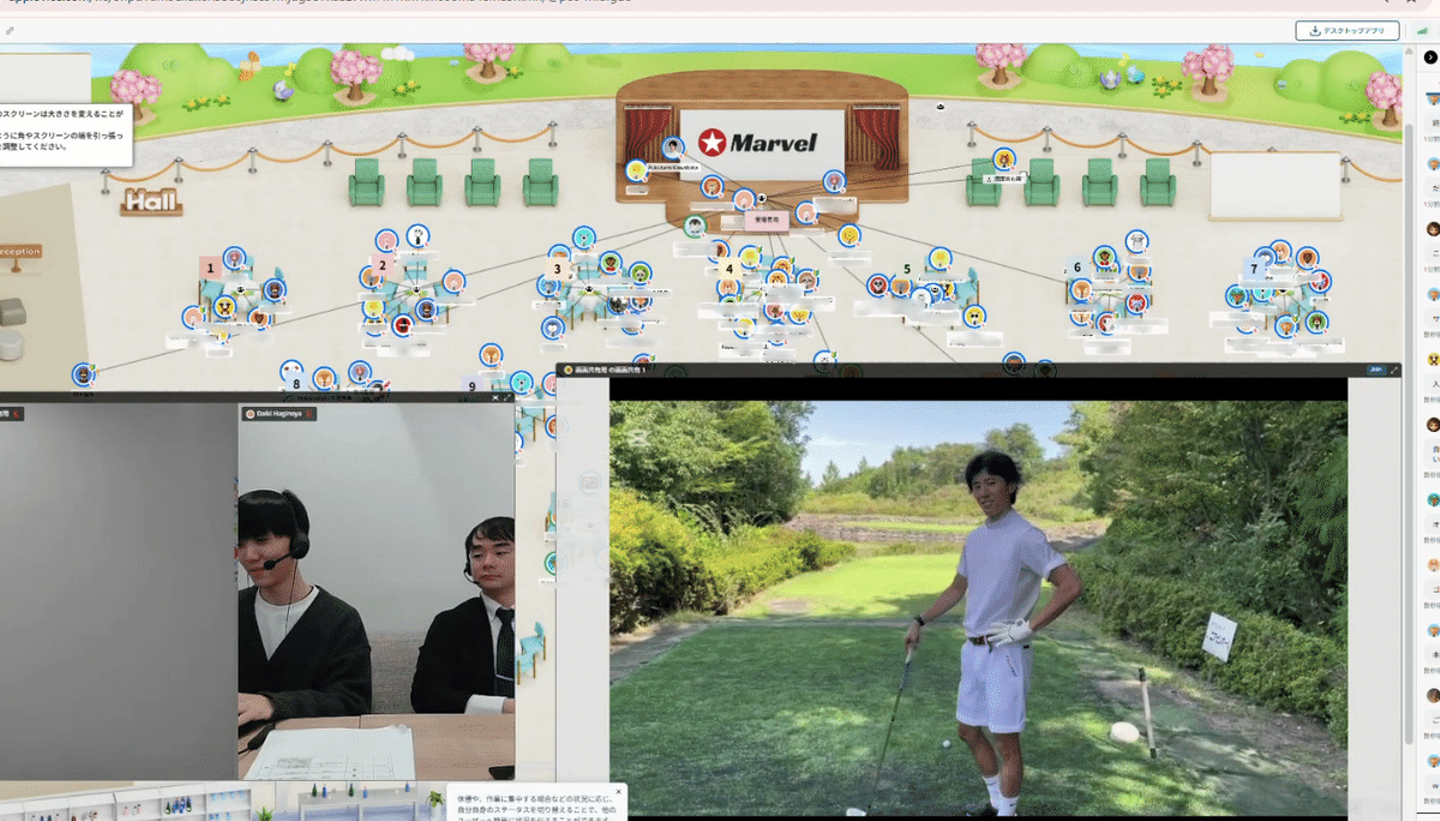Screen dimensions: 1440x821
Task: Click the Daiki Haginoya name label
Action: click(280, 413)
